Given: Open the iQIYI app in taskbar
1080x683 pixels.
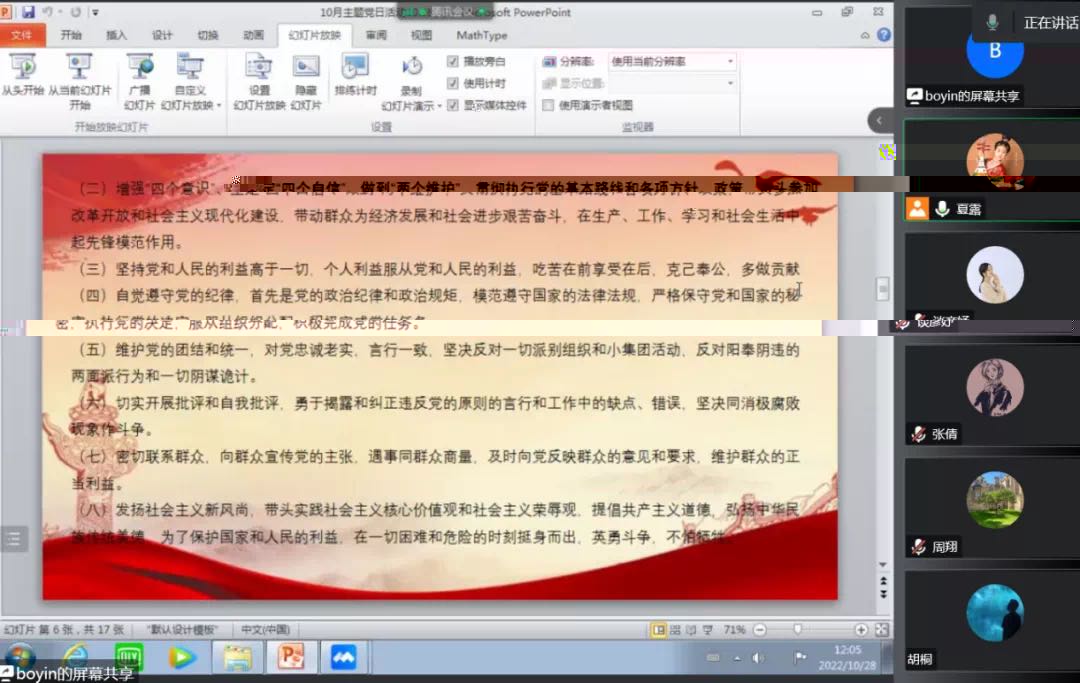Looking at the screenshot, I should [129, 658].
